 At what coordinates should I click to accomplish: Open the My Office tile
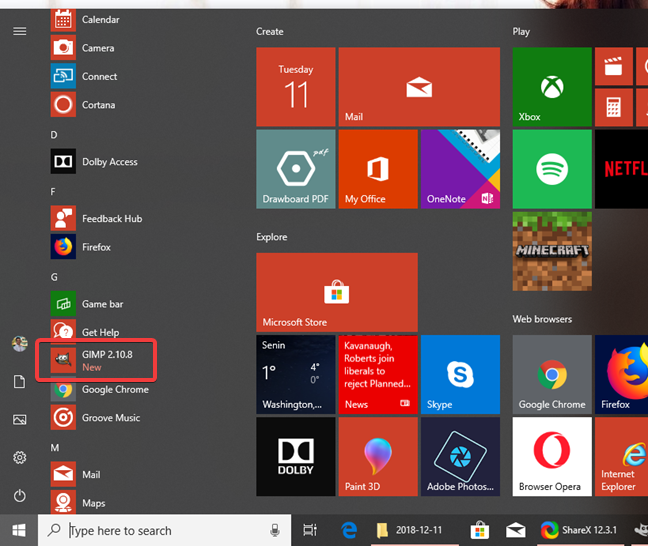click(378, 169)
